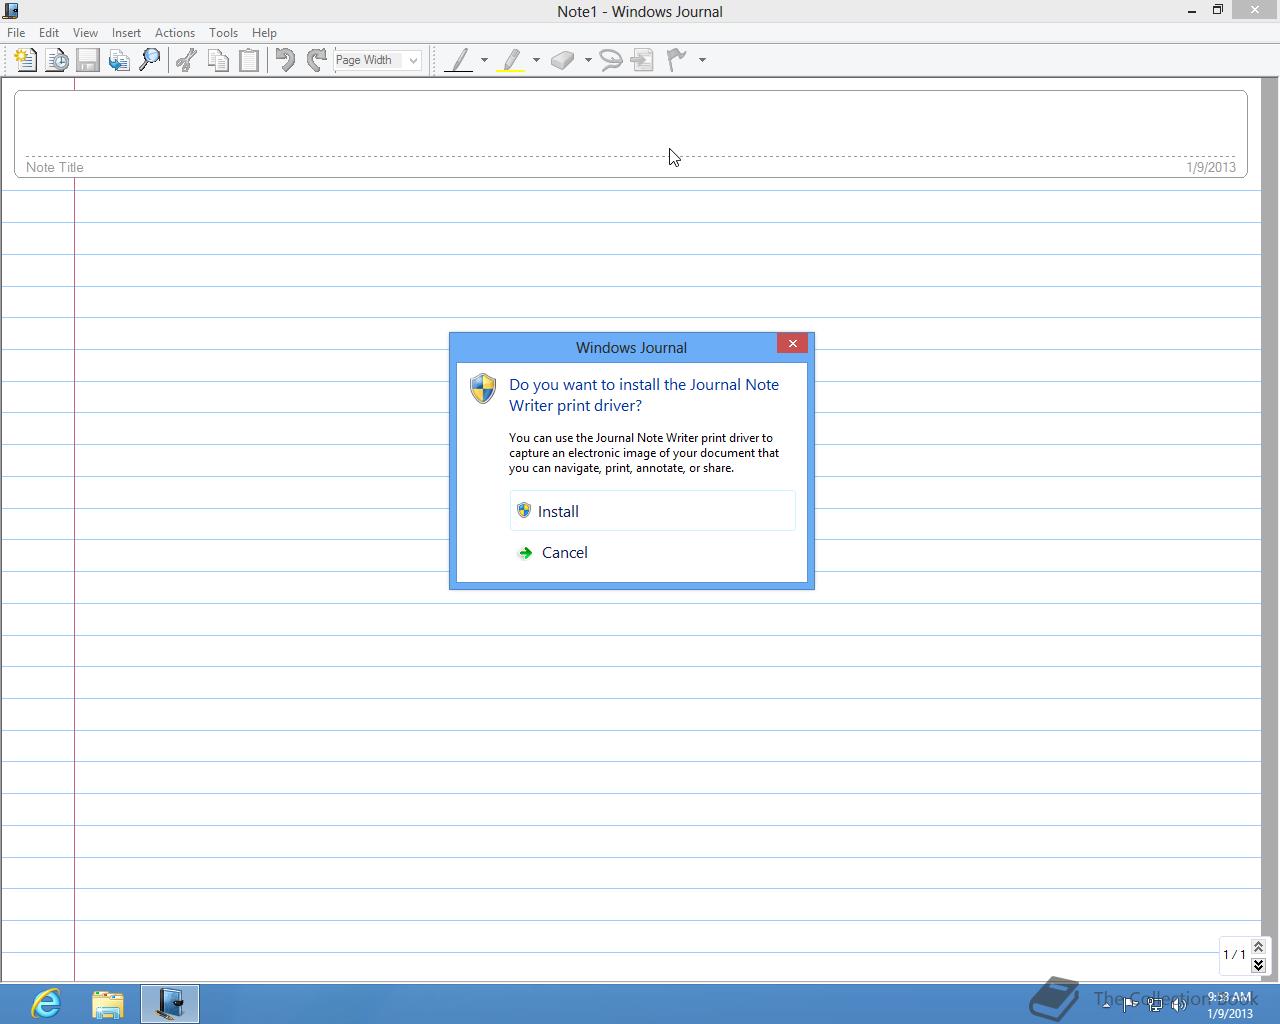This screenshot has width=1280, height=1024.
Task: Go to next page with double-down arrow
Action: [x=1258, y=965]
